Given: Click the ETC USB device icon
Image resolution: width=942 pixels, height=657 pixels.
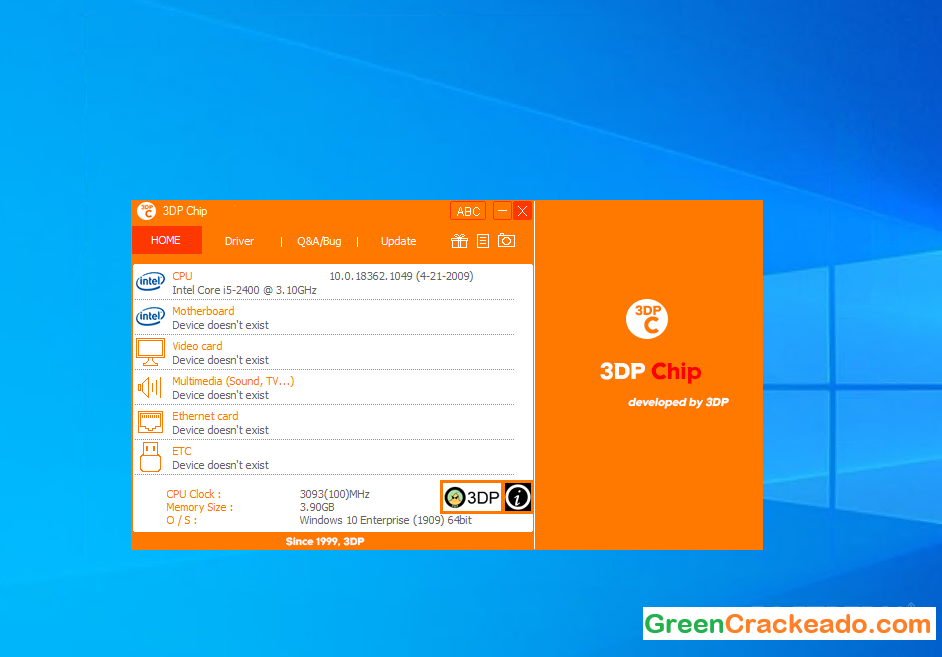Looking at the screenshot, I should pyautogui.click(x=150, y=457).
